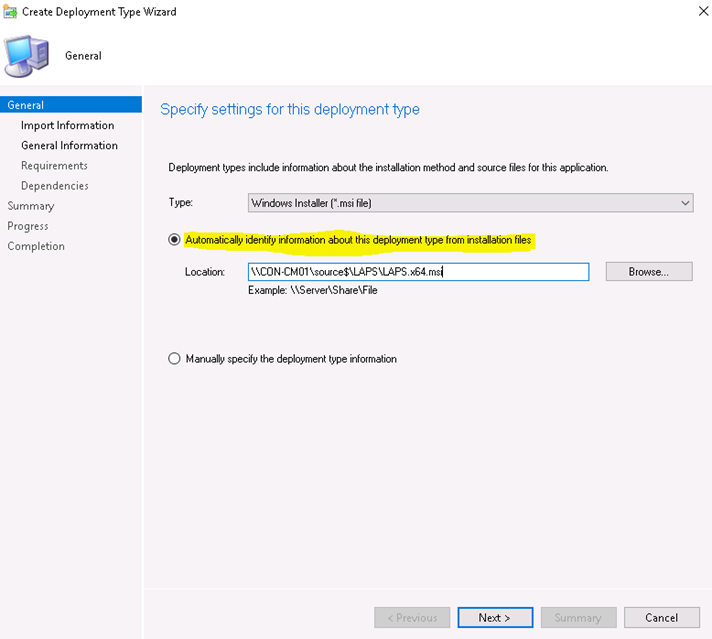Image resolution: width=712 pixels, height=639 pixels.
Task: Select Summary step in sidebar
Action: coord(30,206)
